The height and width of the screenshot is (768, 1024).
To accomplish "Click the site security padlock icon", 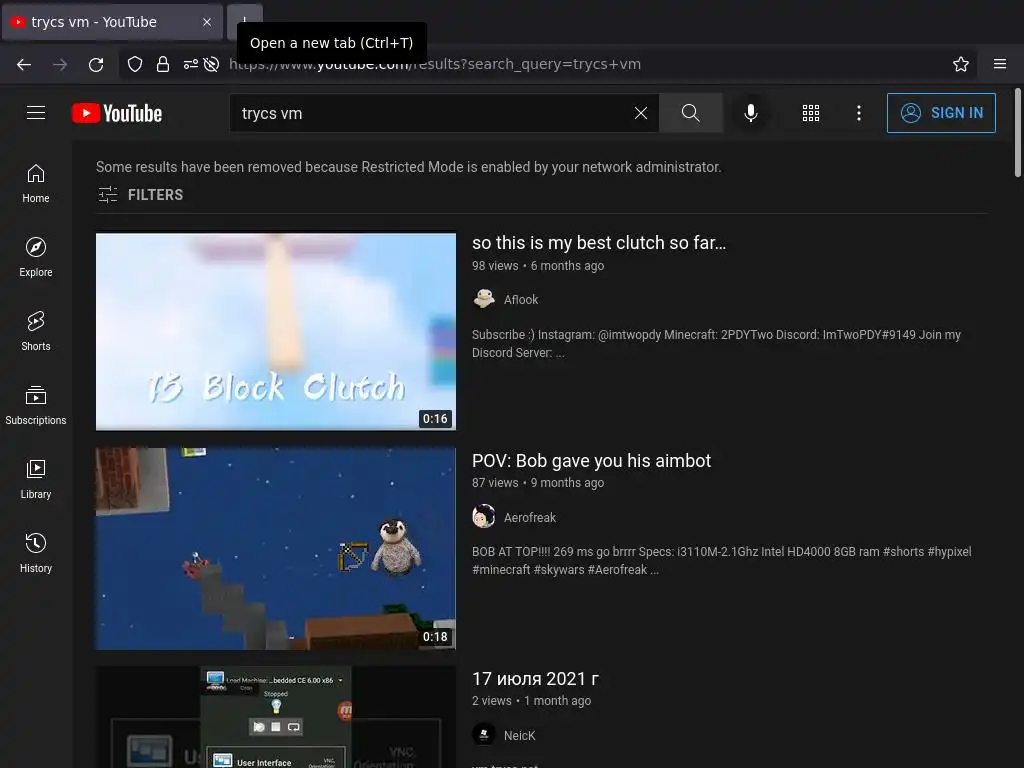I will click(163, 64).
